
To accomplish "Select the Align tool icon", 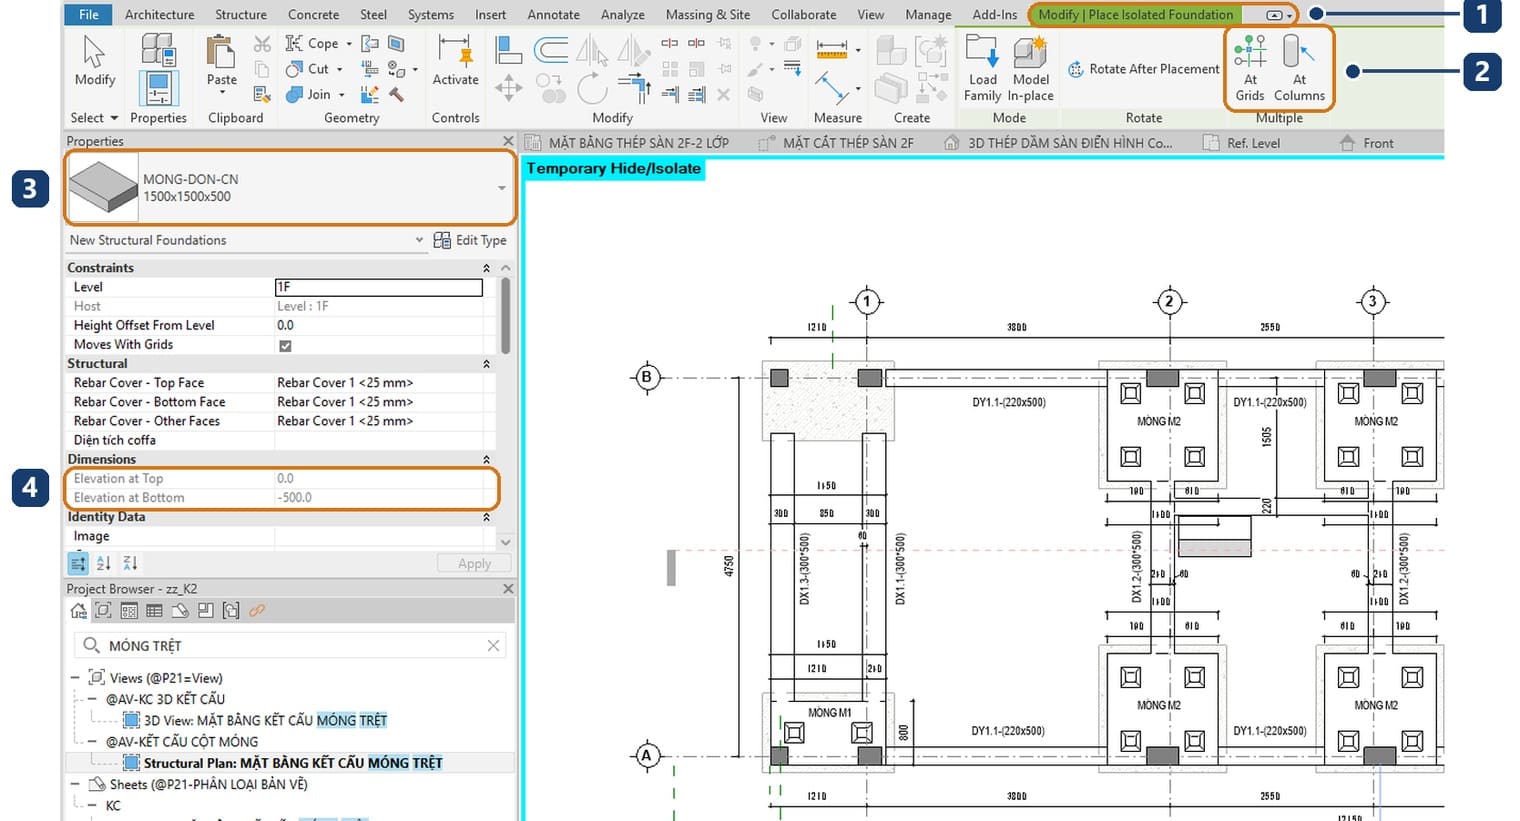I will pyautogui.click(x=508, y=50).
